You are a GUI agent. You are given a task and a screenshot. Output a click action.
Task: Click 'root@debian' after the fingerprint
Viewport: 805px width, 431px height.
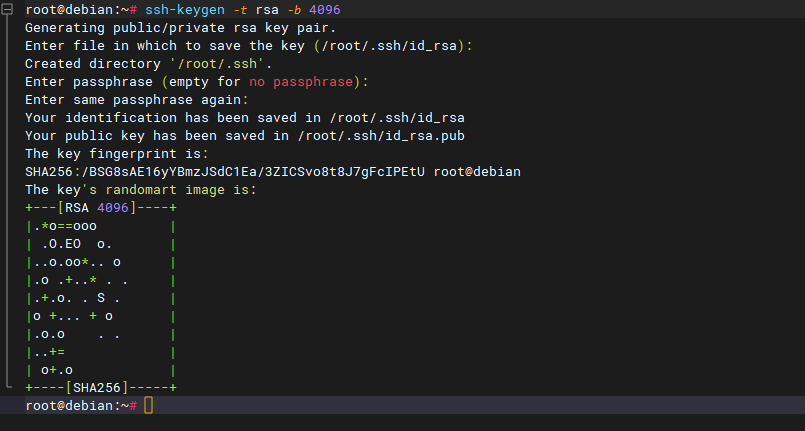click(x=477, y=171)
